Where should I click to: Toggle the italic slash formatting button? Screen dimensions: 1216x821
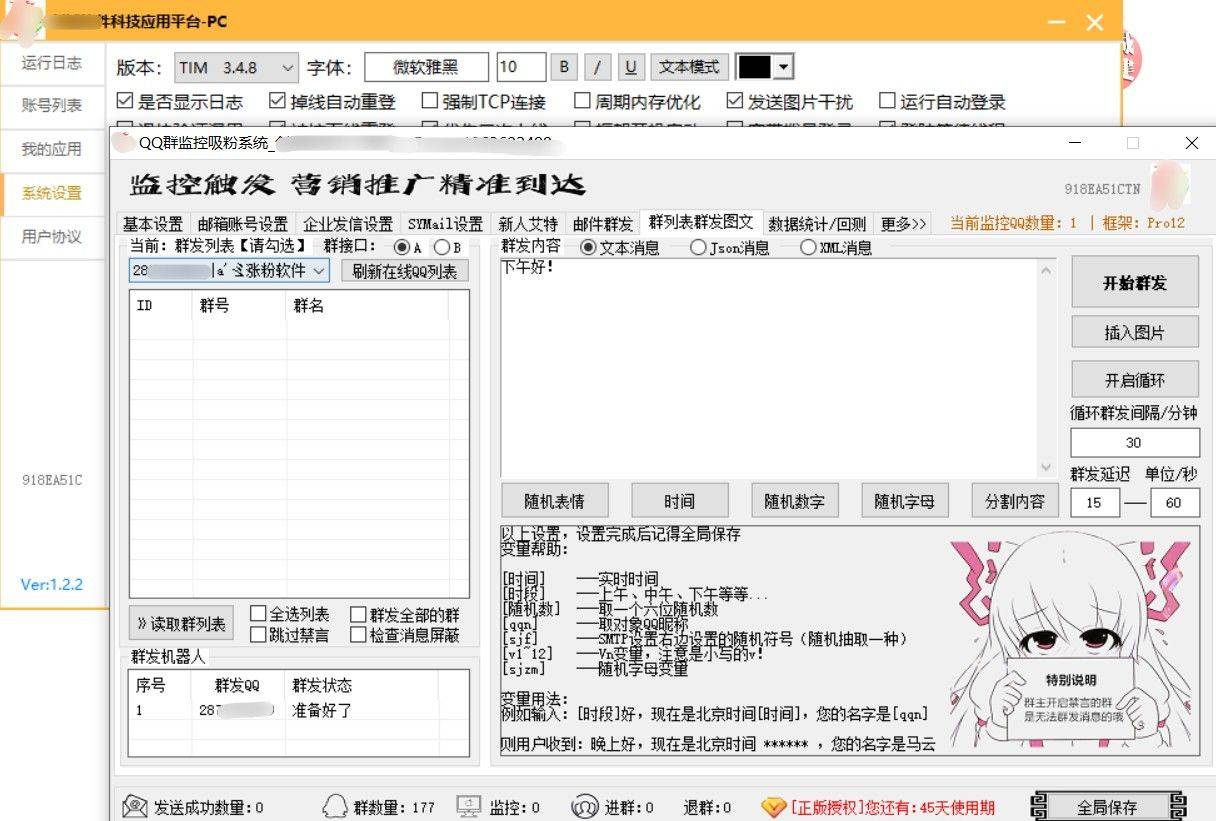click(x=597, y=67)
